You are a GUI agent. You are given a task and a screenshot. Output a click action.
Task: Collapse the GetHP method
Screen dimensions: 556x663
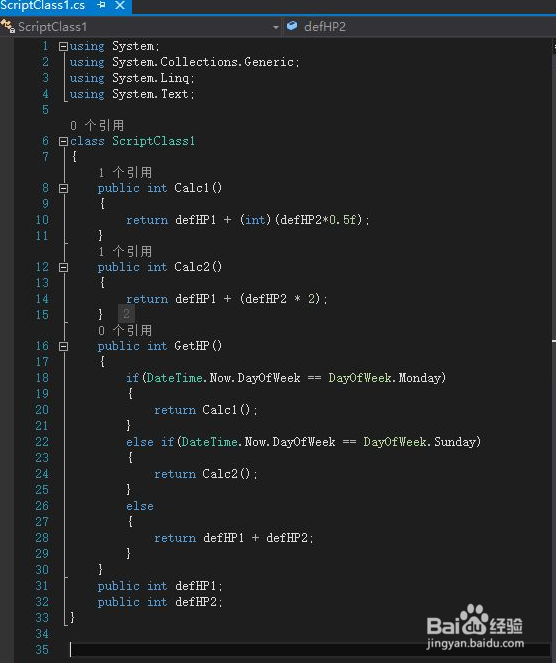[x=63, y=347]
